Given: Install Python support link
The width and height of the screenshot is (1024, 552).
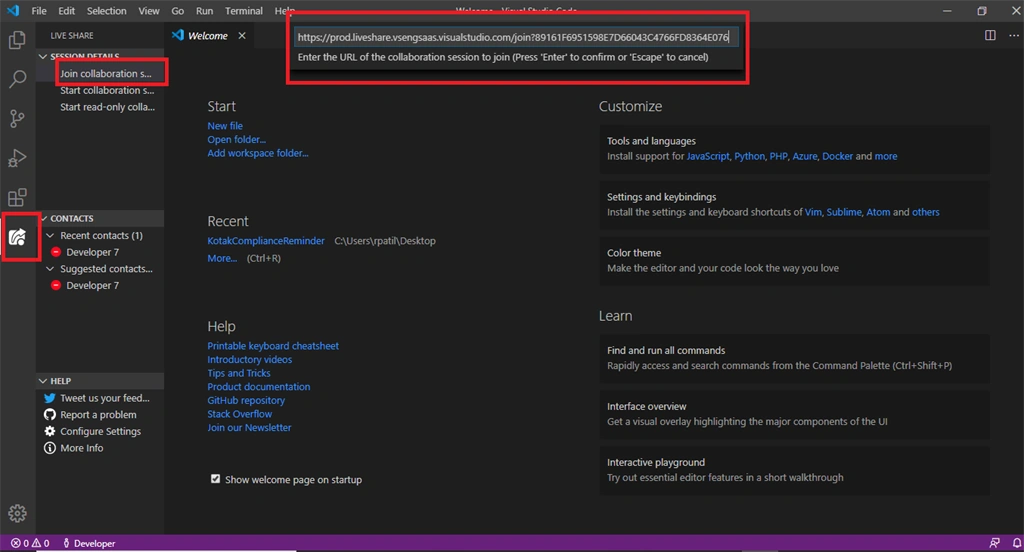Looking at the screenshot, I should [749, 156].
